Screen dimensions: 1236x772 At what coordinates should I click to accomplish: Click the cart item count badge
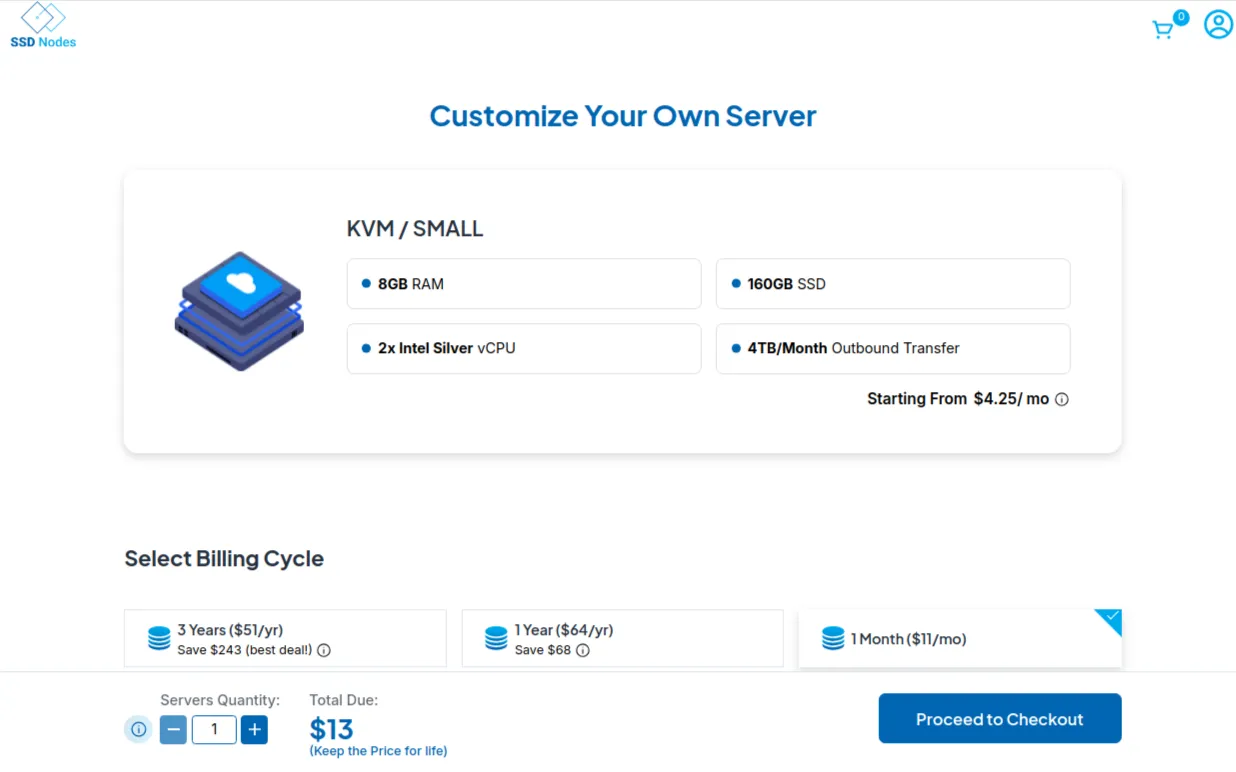click(x=1181, y=17)
